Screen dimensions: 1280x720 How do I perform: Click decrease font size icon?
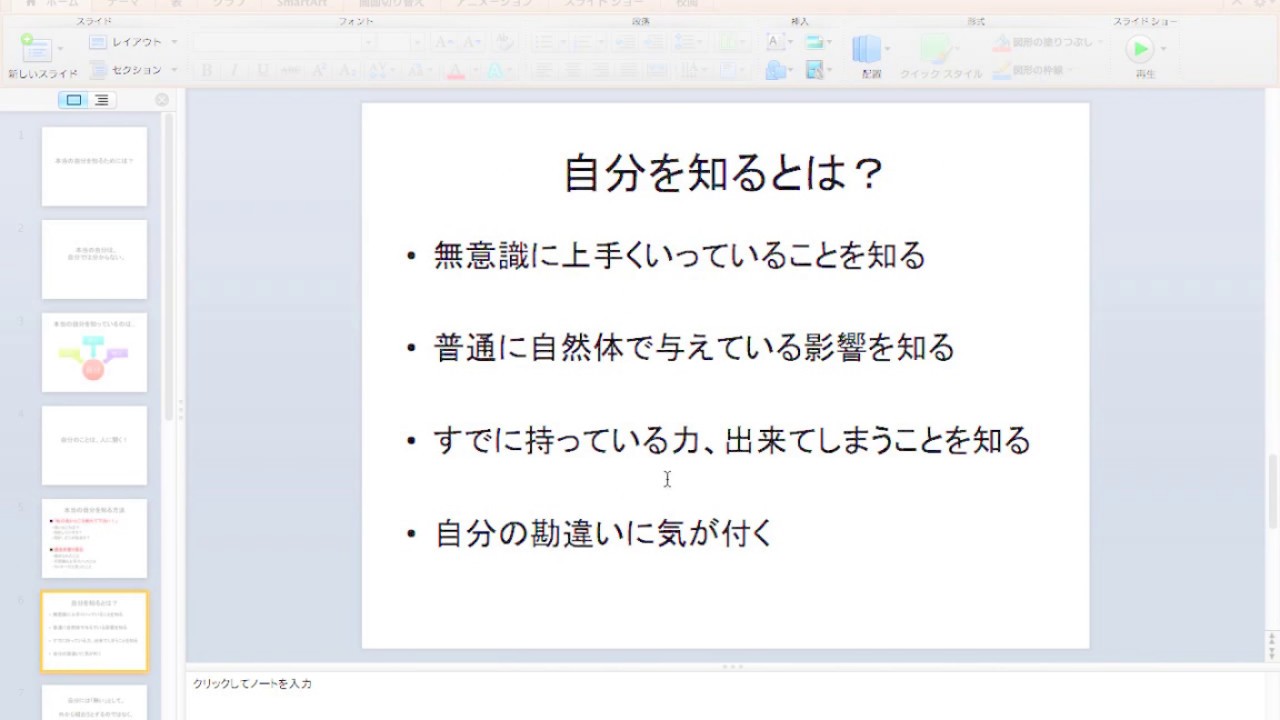click(x=471, y=42)
